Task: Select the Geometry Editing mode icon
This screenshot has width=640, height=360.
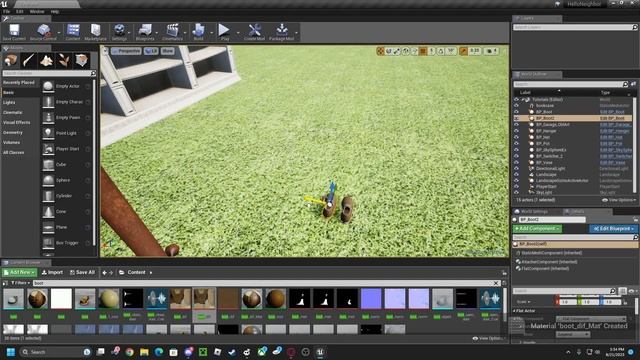Action: pyautogui.click(x=81, y=60)
